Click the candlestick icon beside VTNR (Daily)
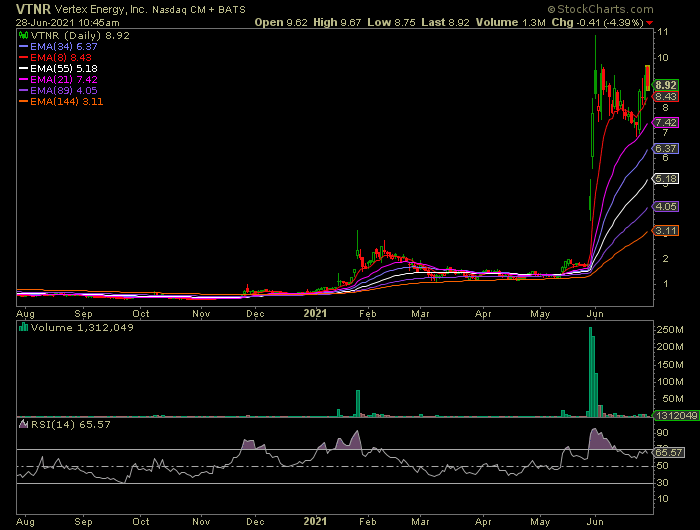 click(x=23, y=35)
